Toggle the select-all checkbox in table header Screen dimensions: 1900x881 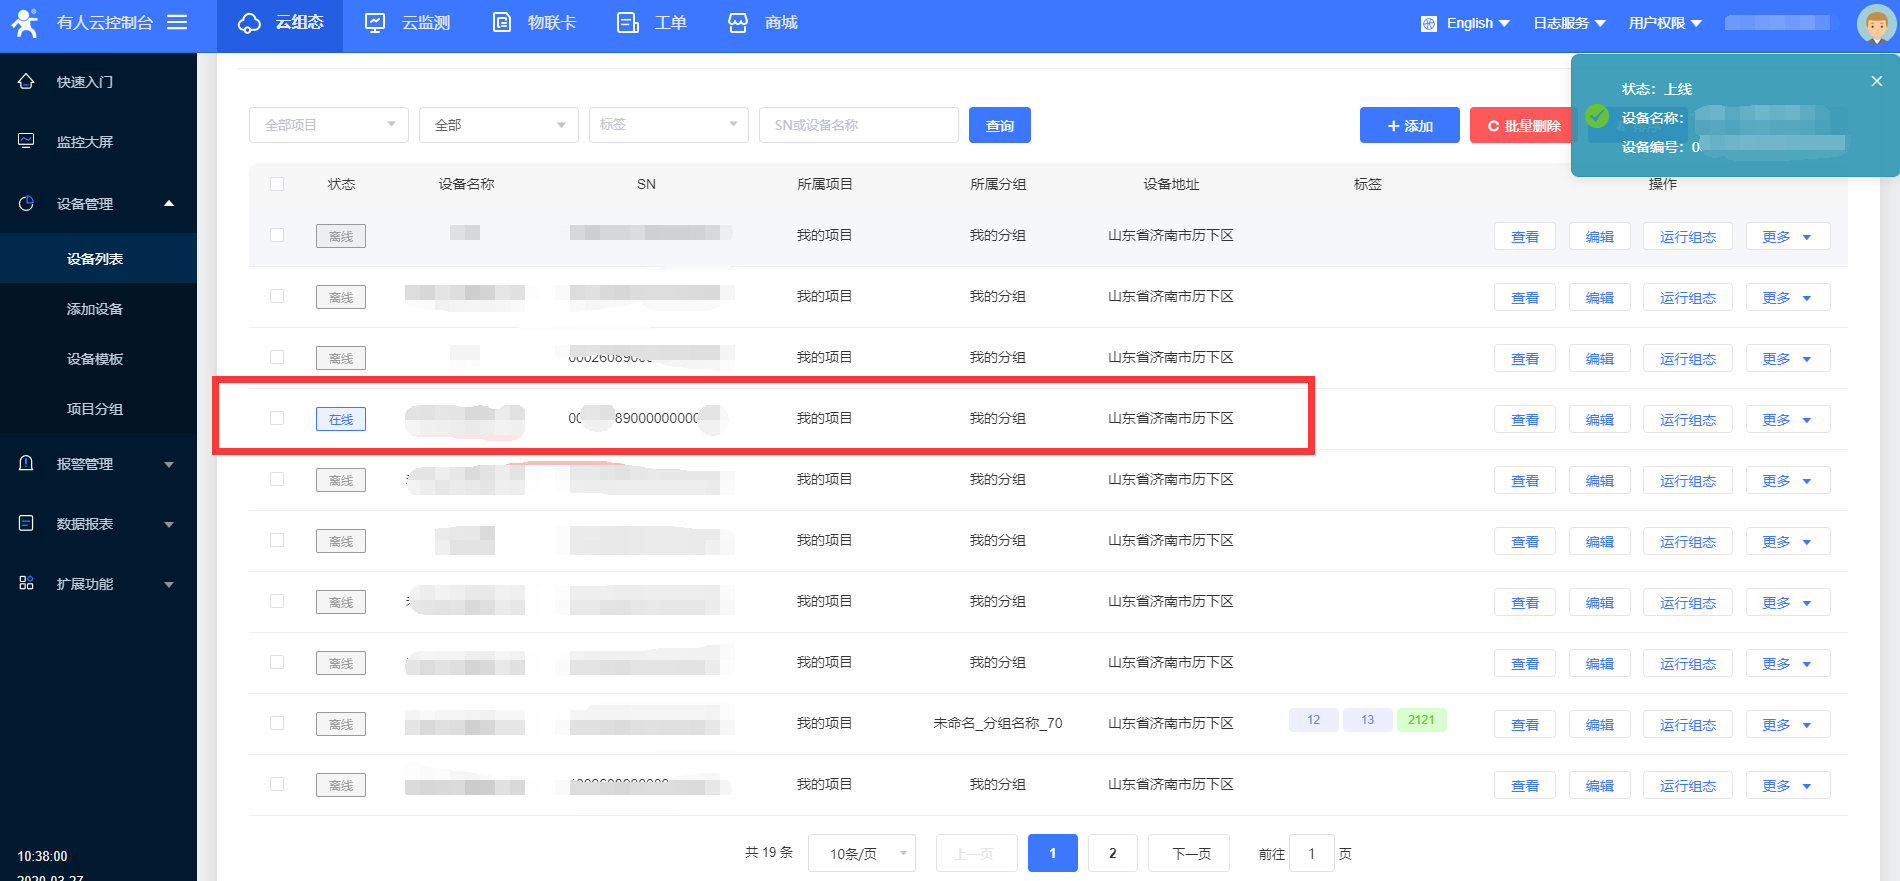[x=277, y=184]
